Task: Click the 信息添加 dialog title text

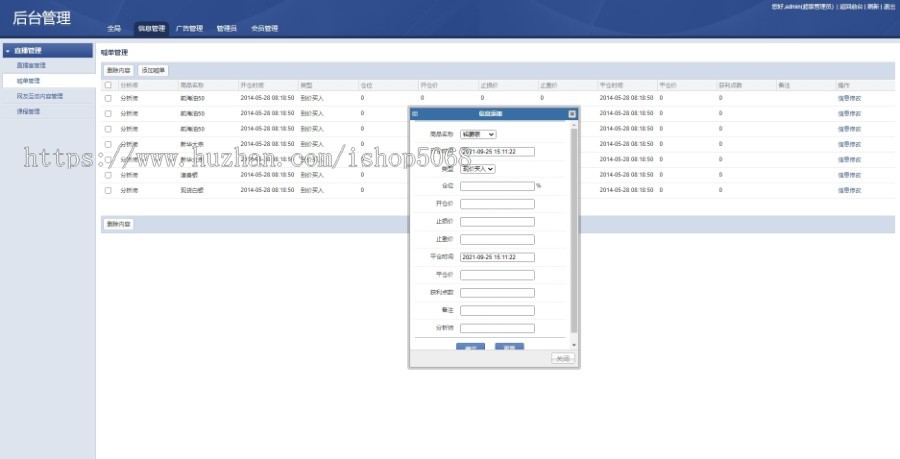Action: click(490, 114)
